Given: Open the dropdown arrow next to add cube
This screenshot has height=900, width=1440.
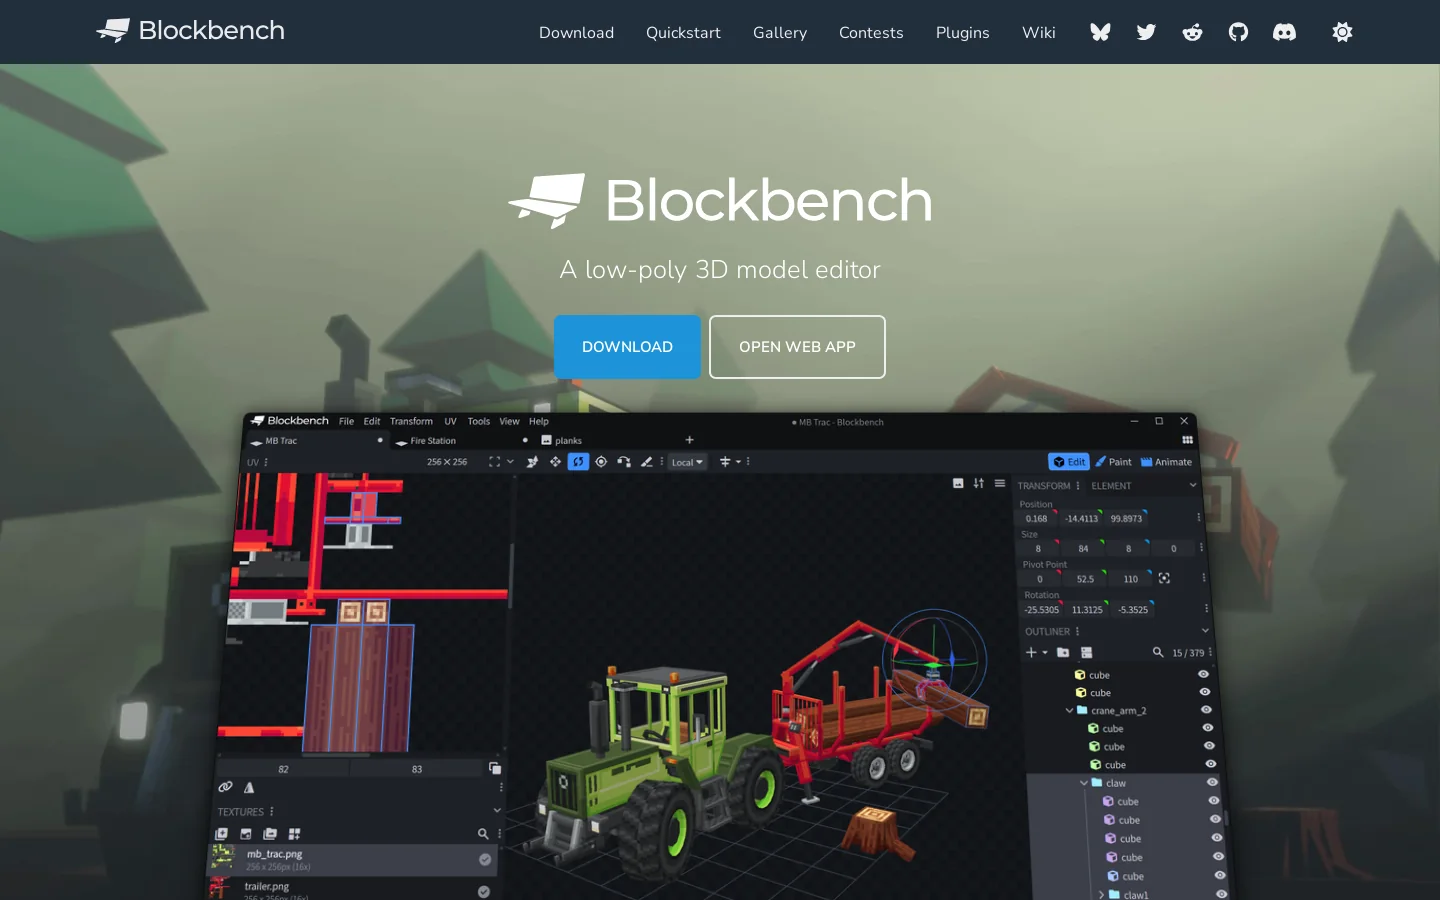Looking at the screenshot, I should click(1045, 652).
